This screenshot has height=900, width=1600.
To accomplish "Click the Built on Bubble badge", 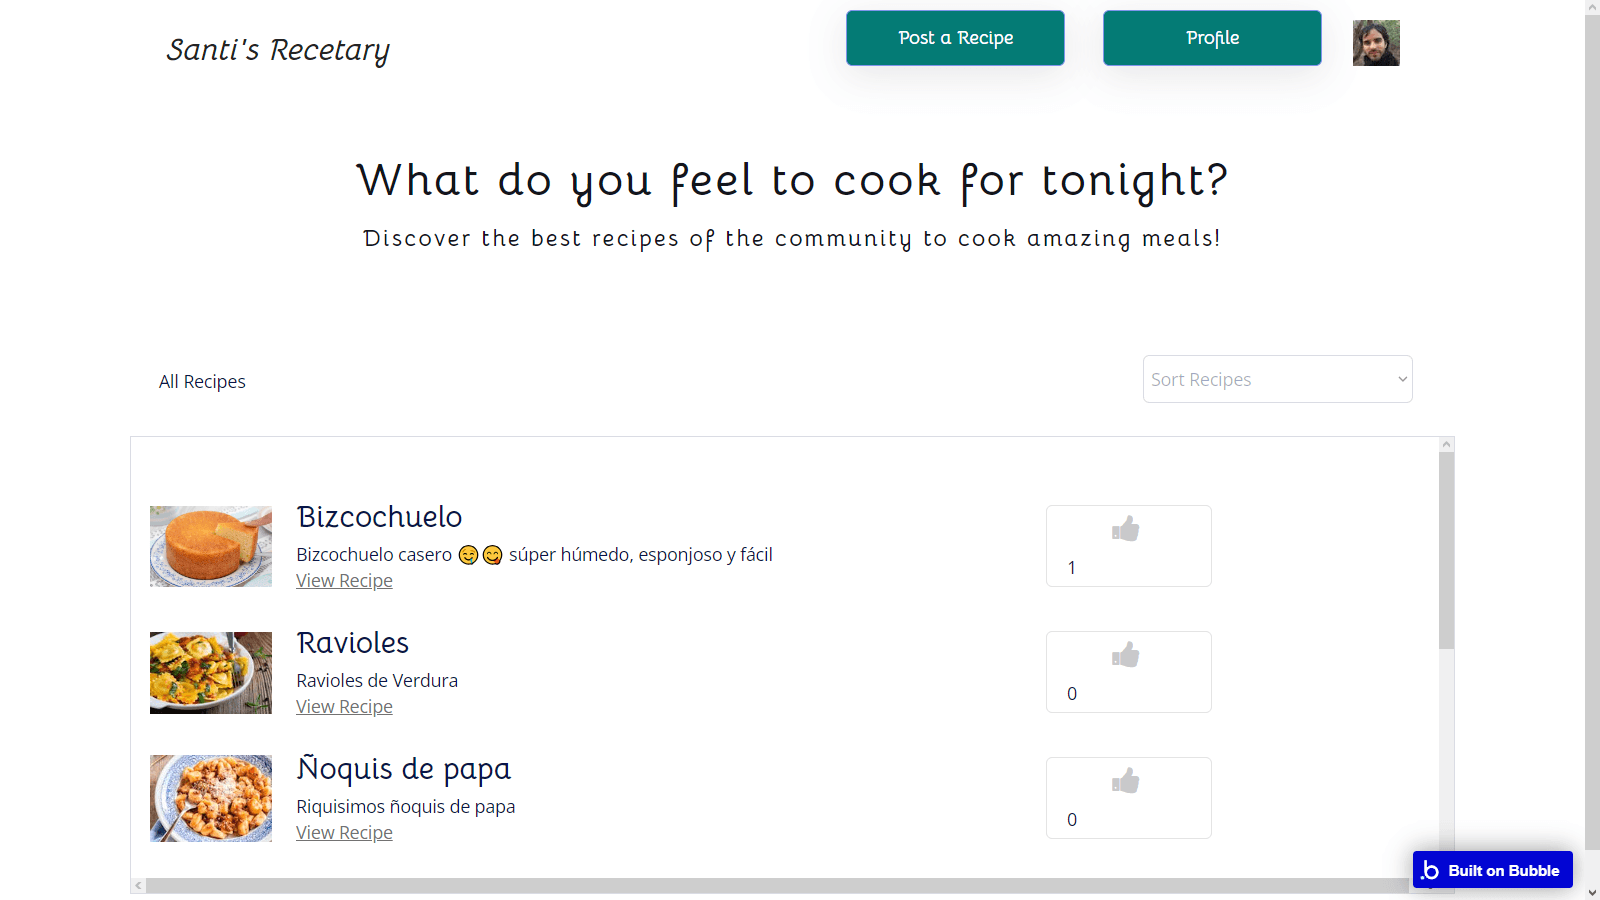I will pos(1492,870).
